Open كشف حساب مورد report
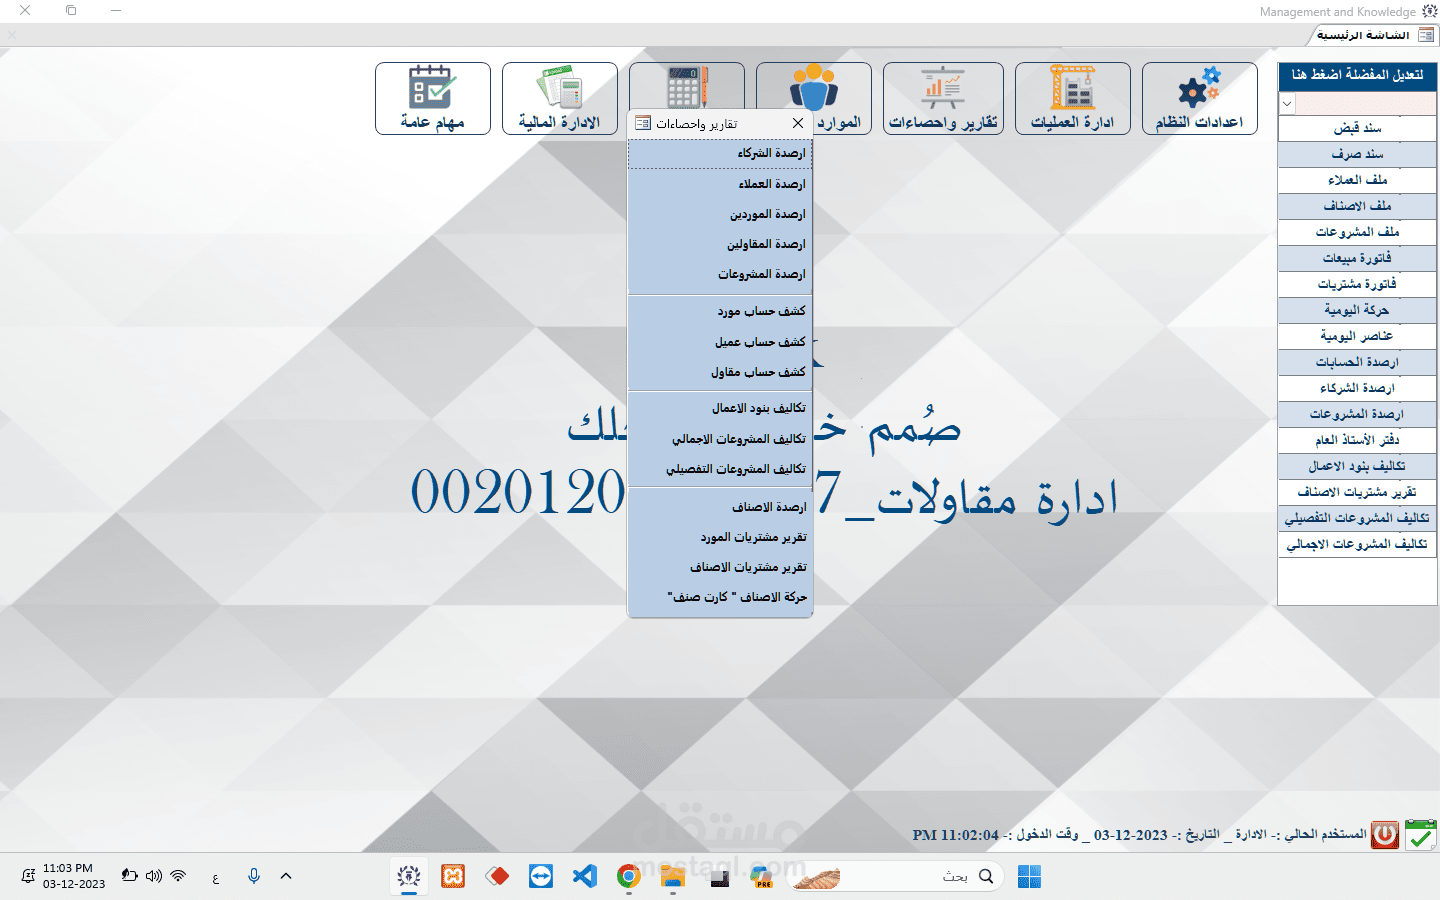Screen dimensions: 1440x900 point(720,311)
